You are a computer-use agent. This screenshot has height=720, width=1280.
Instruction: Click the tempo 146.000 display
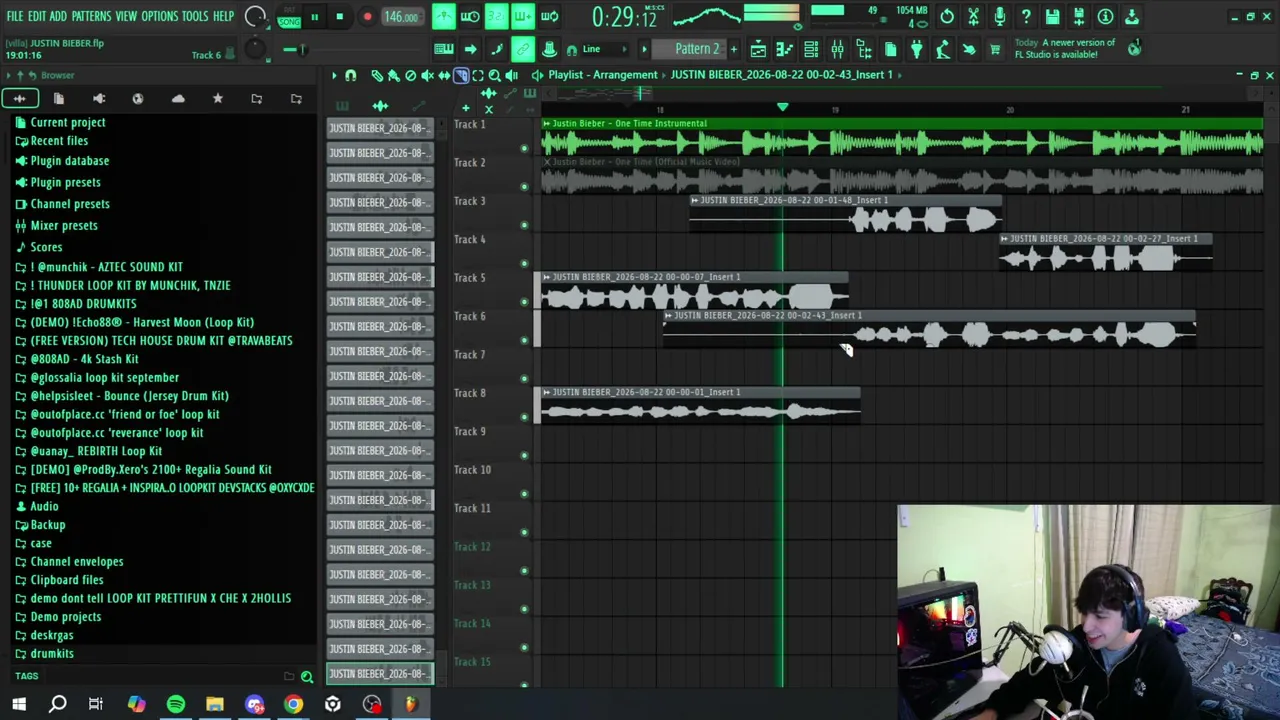click(401, 17)
